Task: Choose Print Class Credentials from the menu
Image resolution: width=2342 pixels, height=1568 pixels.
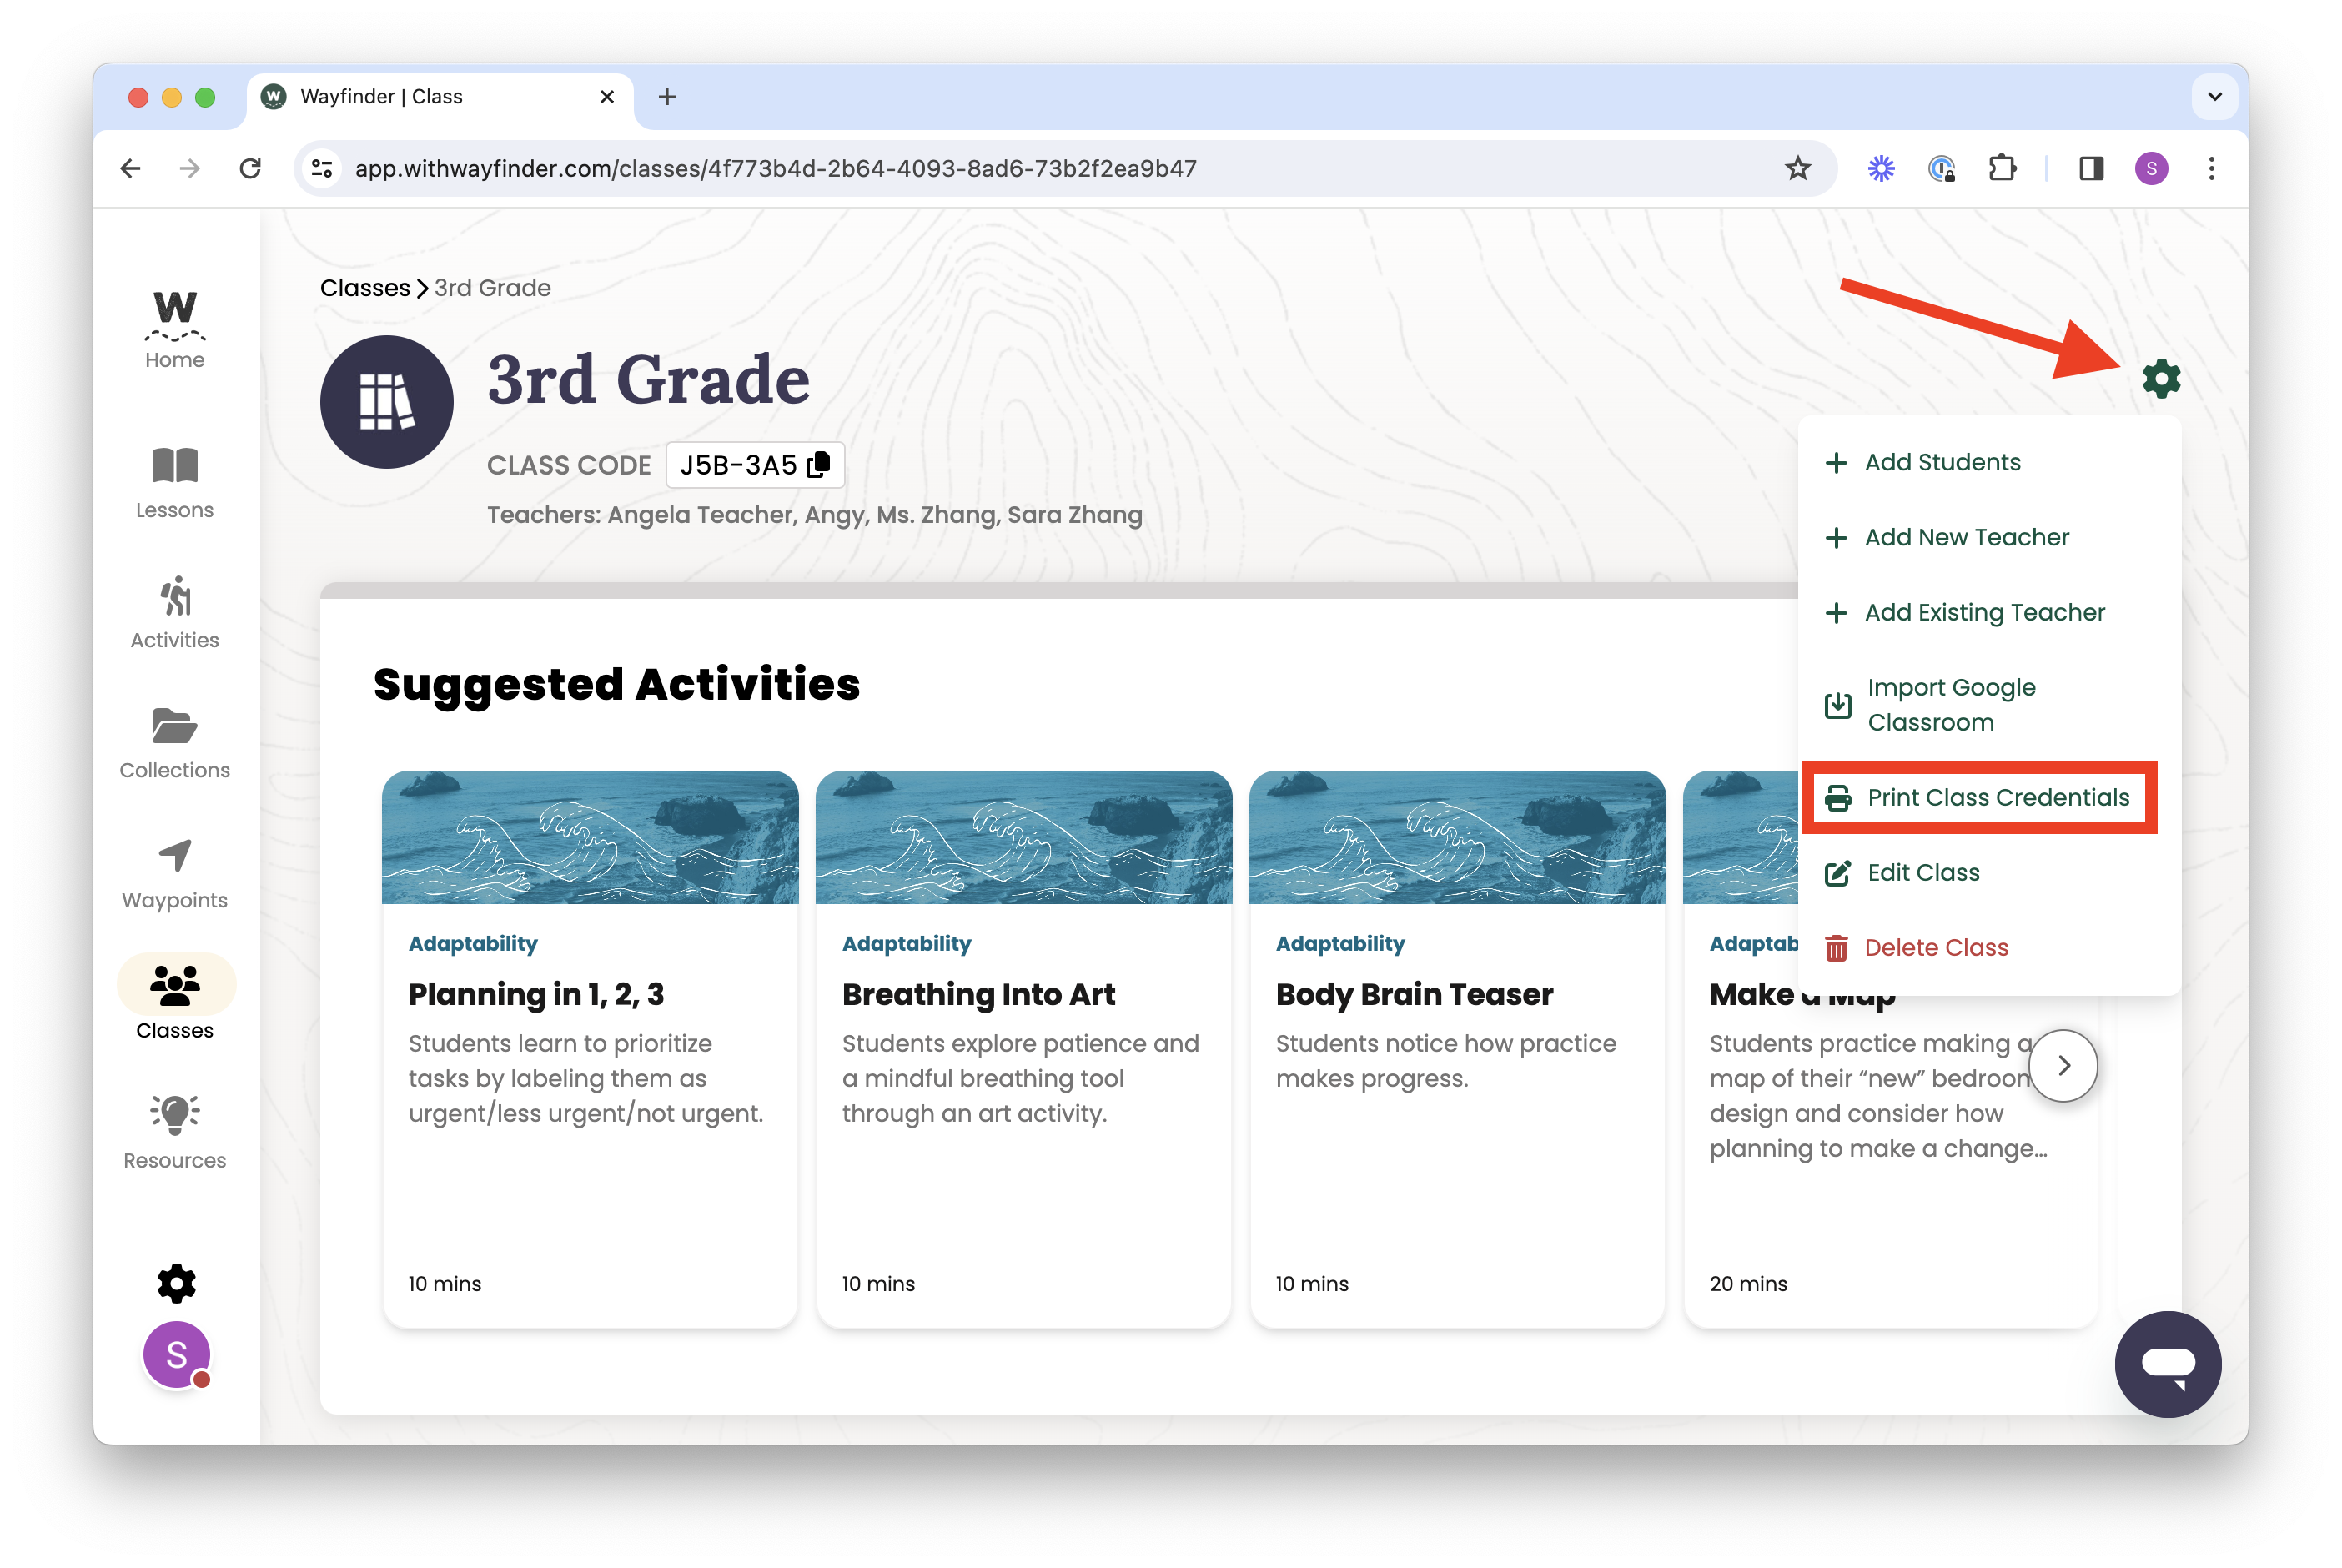Action: pos(1978,797)
